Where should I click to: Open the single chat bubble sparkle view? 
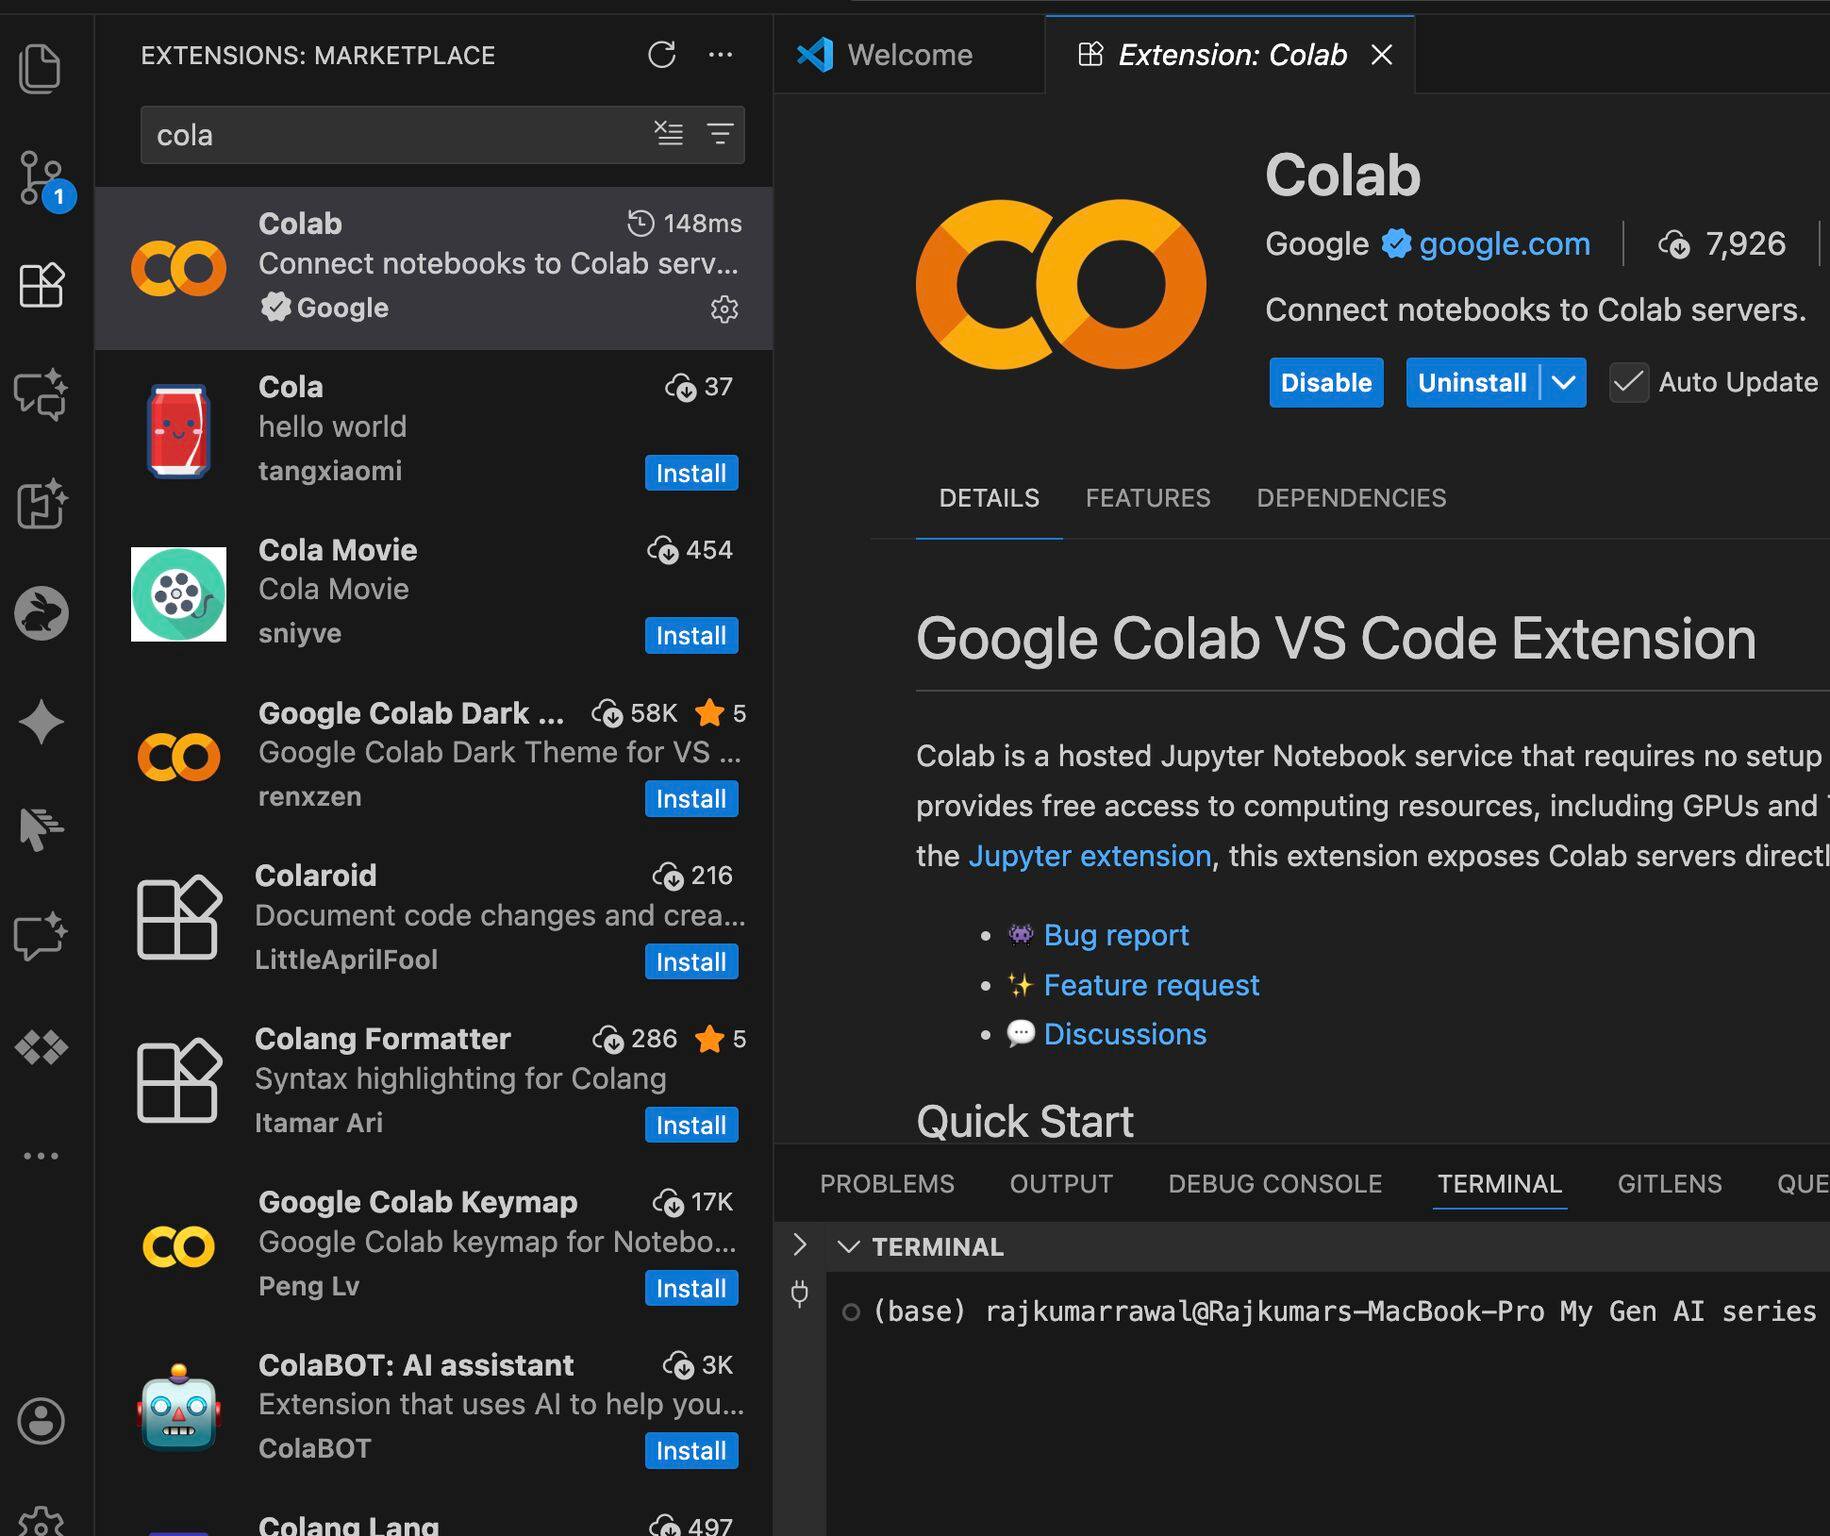pos(41,937)
